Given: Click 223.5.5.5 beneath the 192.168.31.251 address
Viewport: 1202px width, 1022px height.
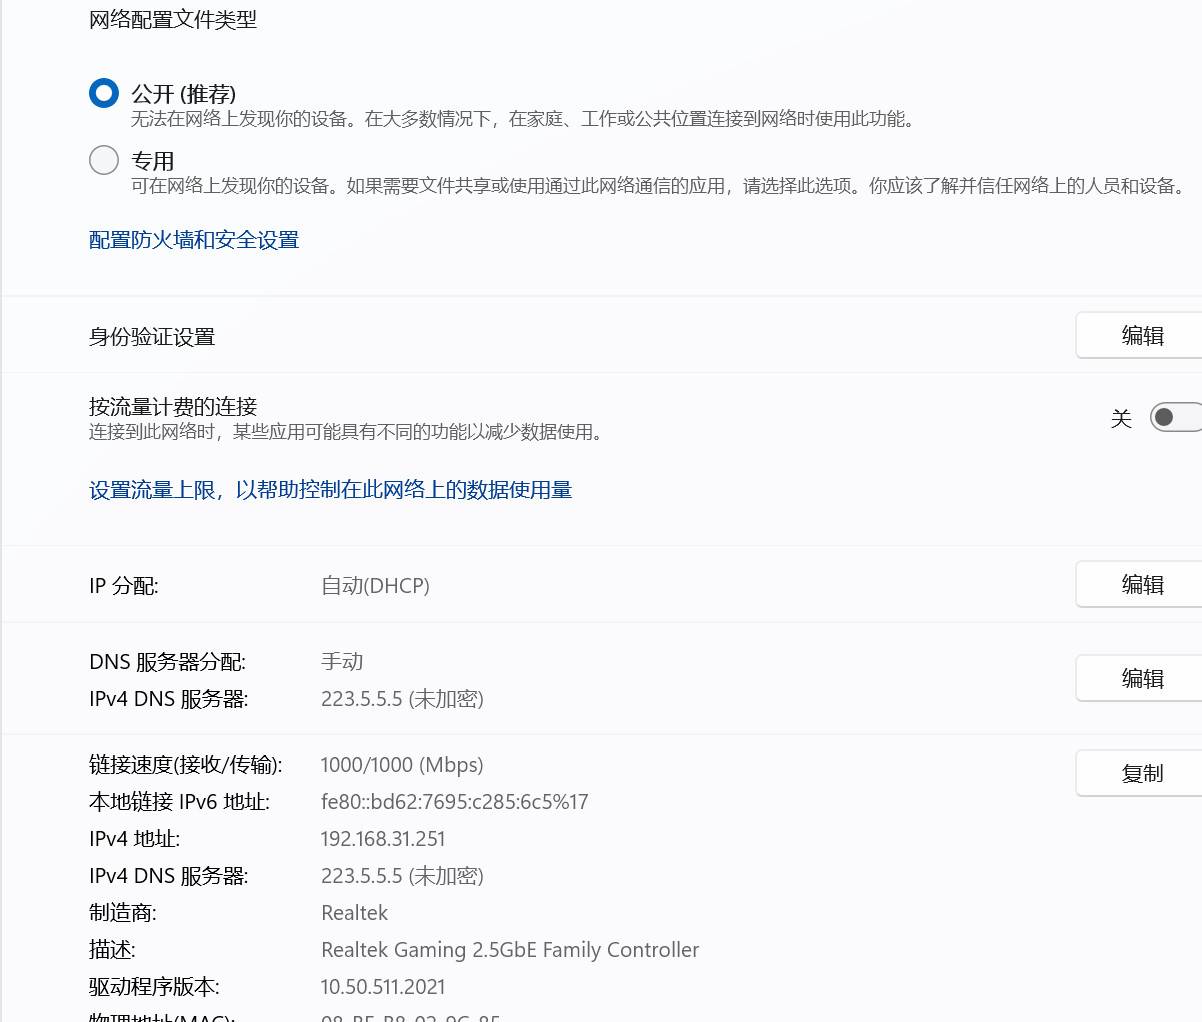Looking at the screenshot, I should [x=402, y=876].
